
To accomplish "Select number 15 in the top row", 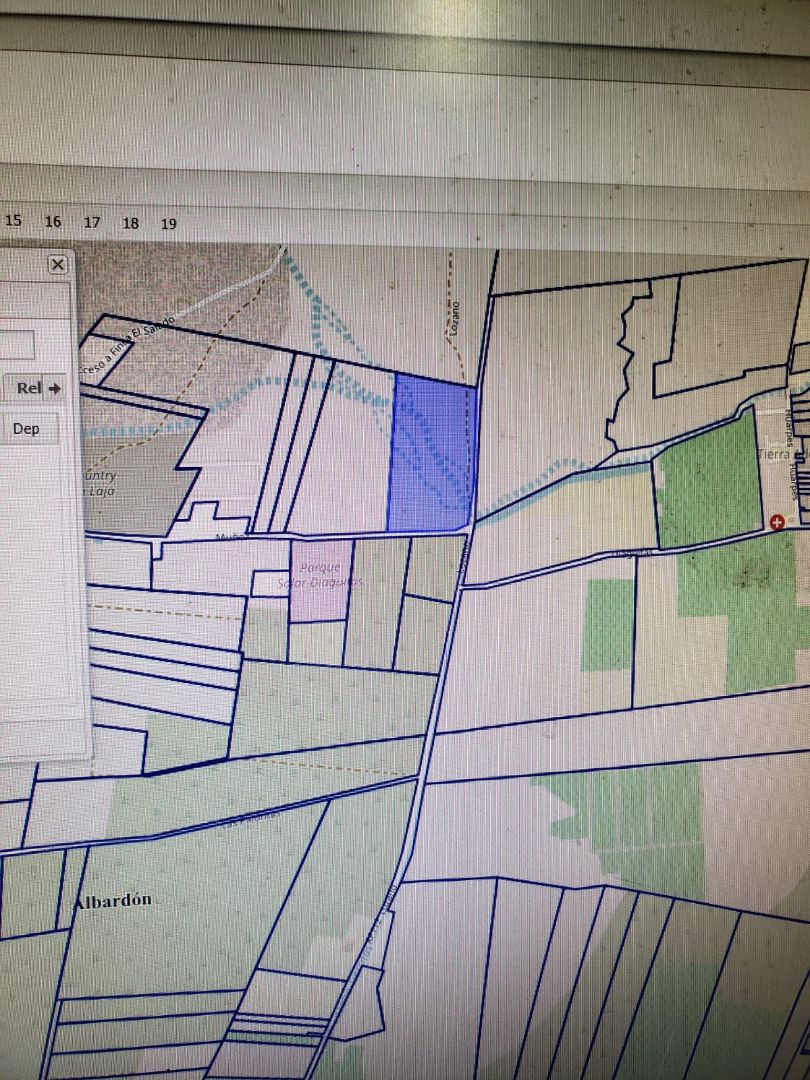I will 14,221.
